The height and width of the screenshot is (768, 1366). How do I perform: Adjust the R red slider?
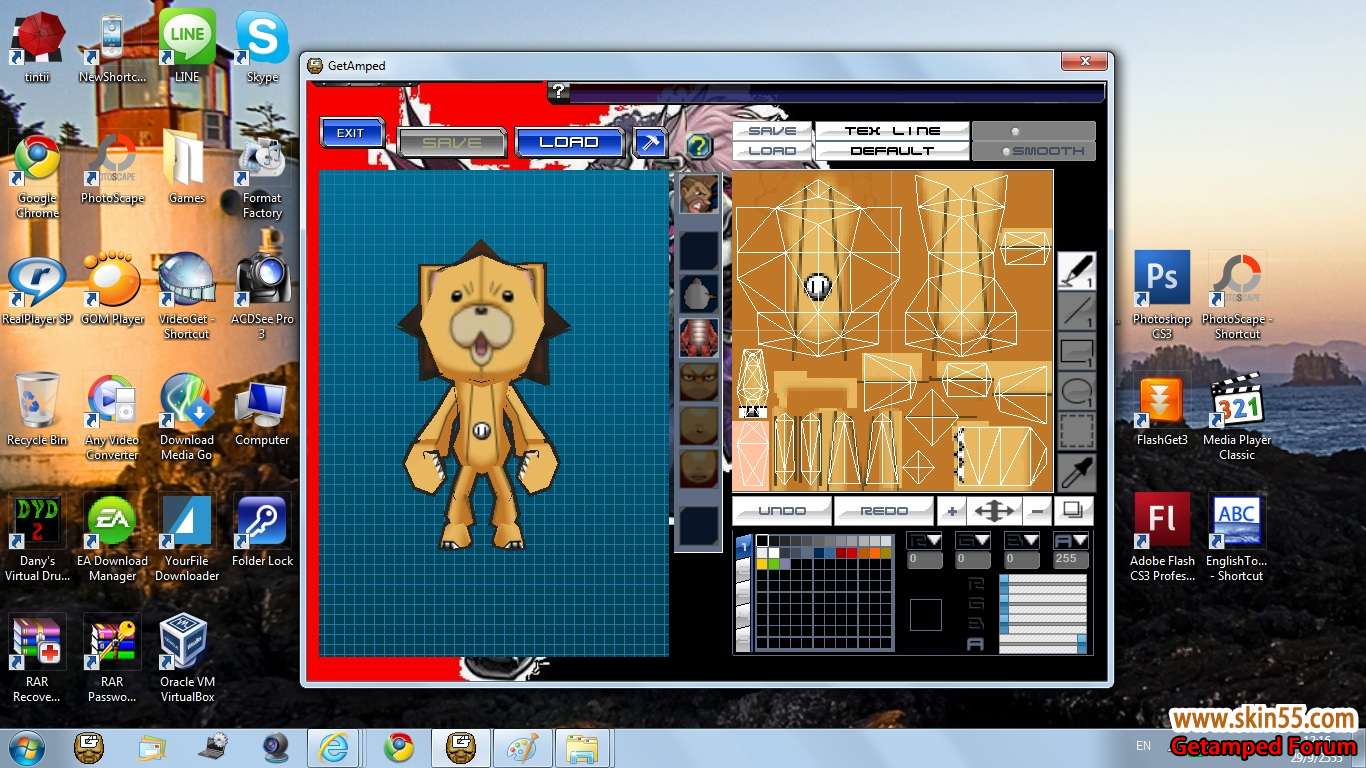[x=1043, y=584]
